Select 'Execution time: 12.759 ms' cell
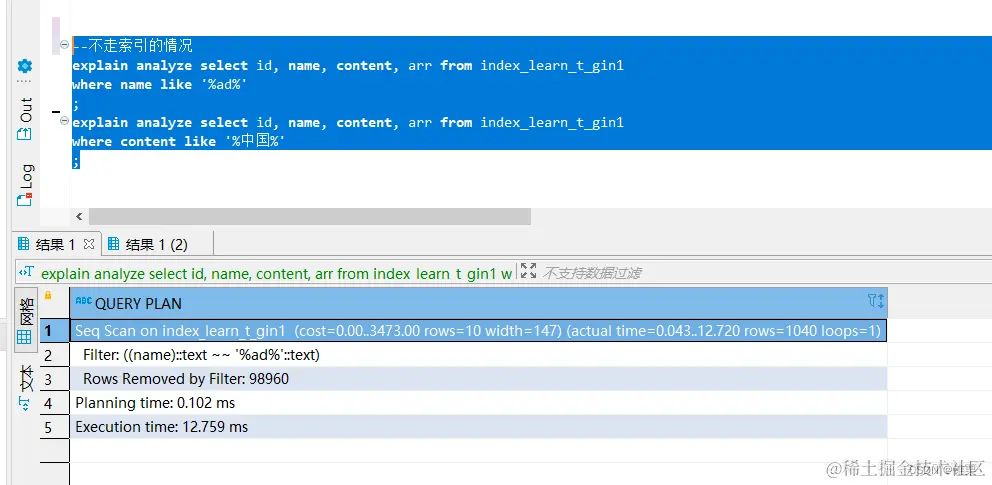992x485 pixels. [x=478, y=427]
